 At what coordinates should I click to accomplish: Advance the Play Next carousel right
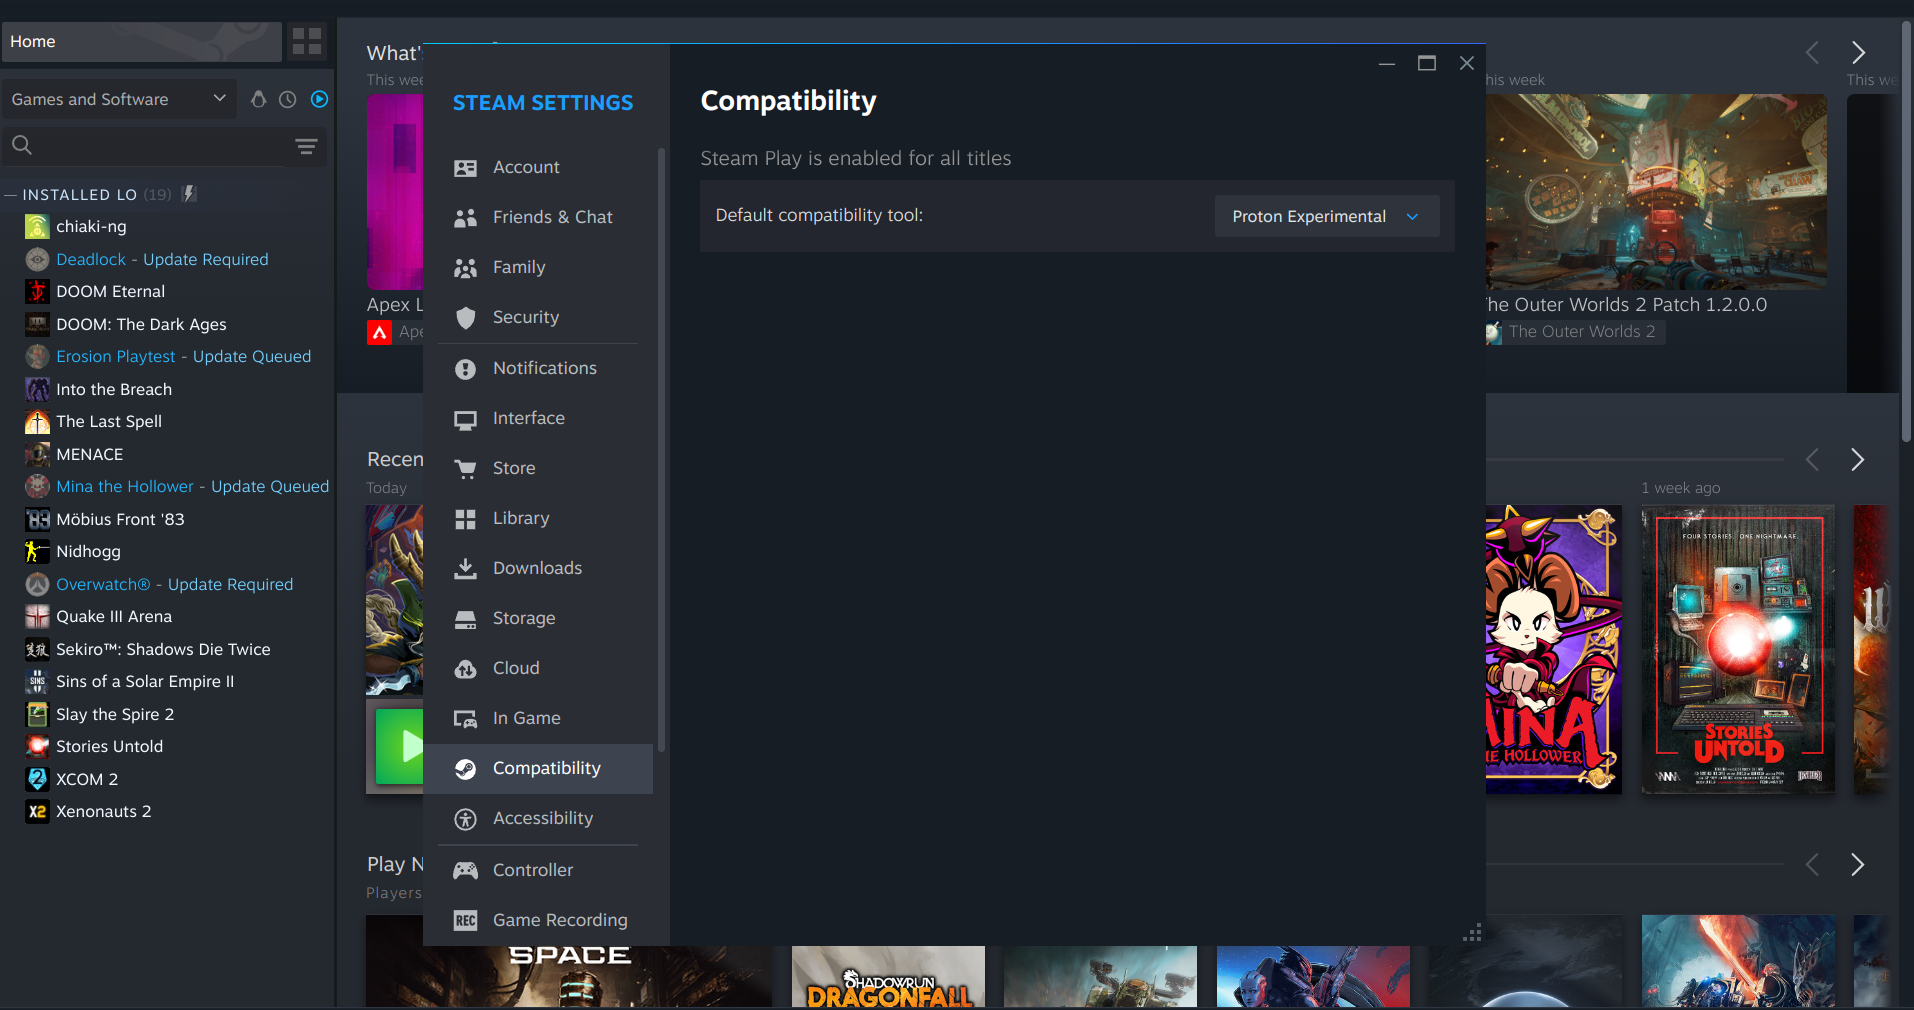tap(1858, 864)
